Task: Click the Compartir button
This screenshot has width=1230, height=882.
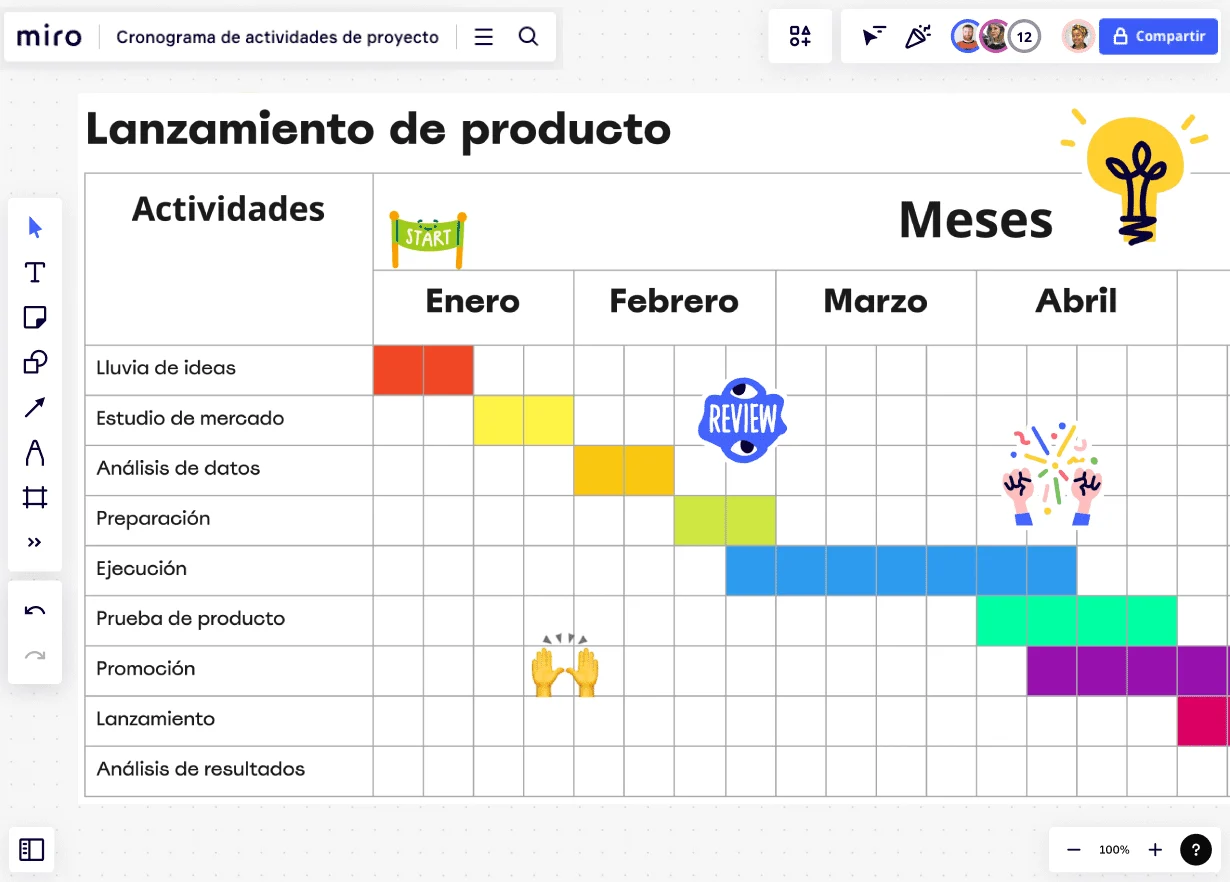Action: [1158, 36]
